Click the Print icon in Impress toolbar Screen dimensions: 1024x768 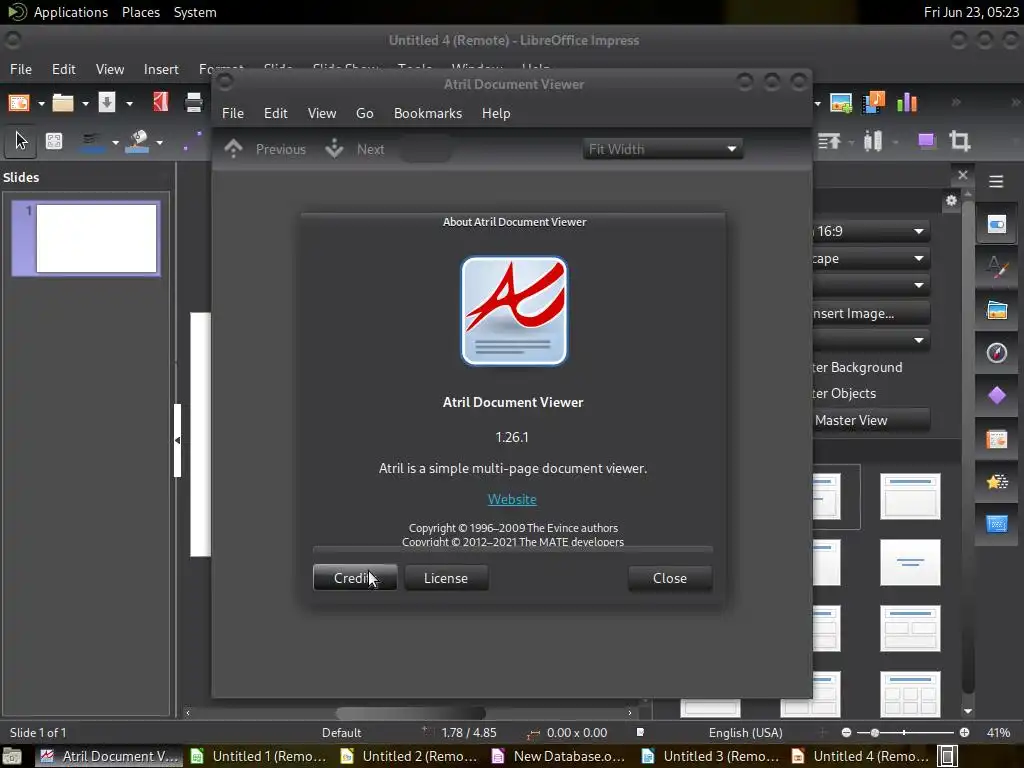pyautogui.click(x=193, y=102)
